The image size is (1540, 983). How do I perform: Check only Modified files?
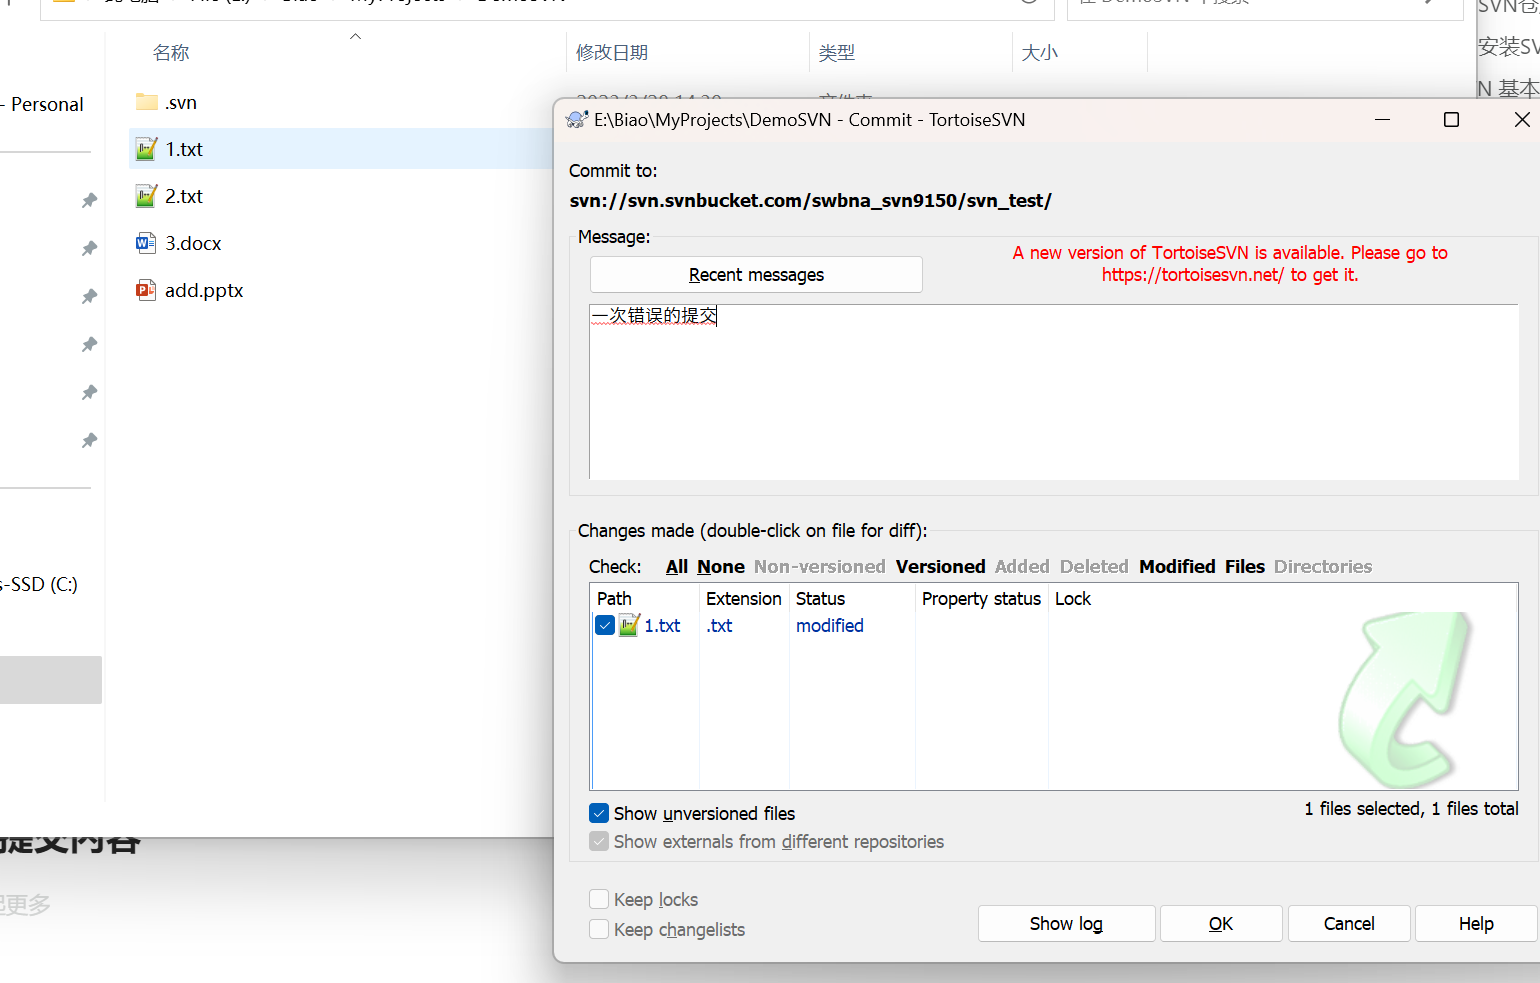pyautogui.click(x=1177, y=567)
